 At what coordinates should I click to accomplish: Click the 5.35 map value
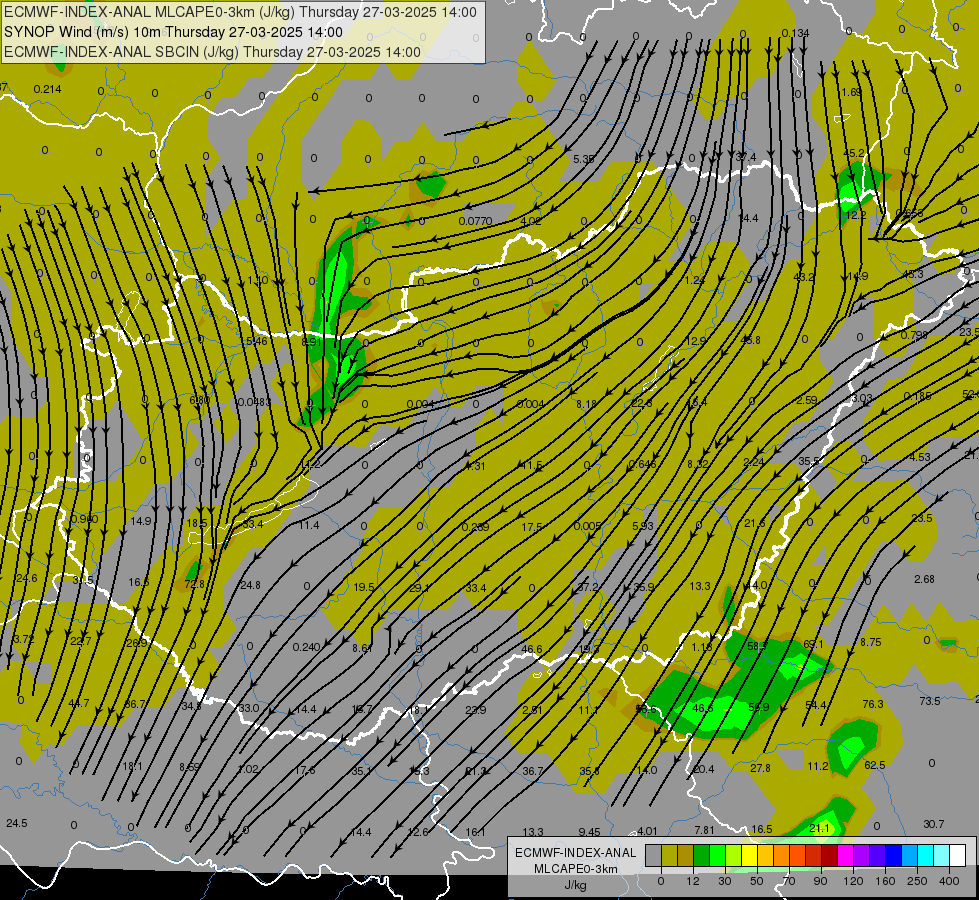point(584,159)
